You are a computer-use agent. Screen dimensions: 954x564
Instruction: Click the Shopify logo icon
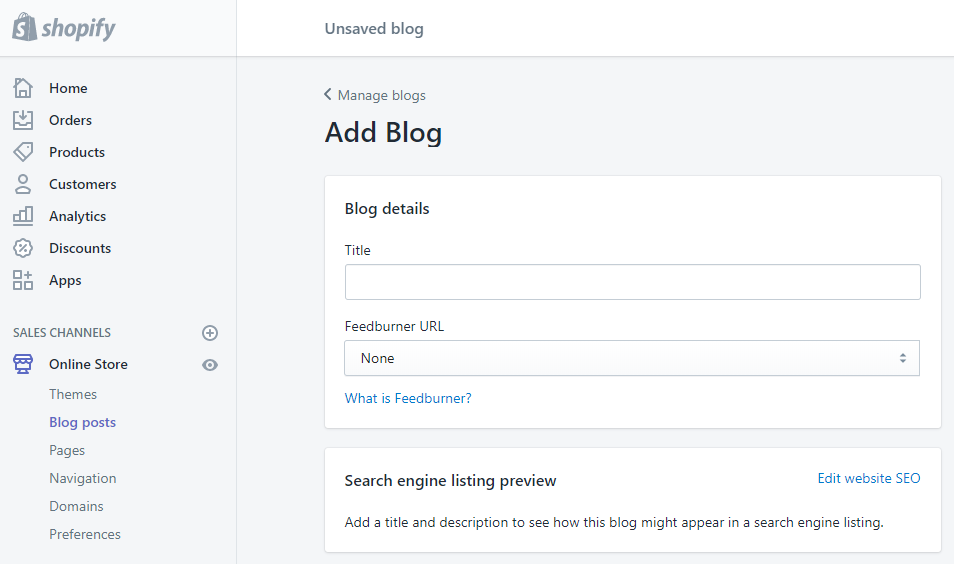click(x=24, y=28)
